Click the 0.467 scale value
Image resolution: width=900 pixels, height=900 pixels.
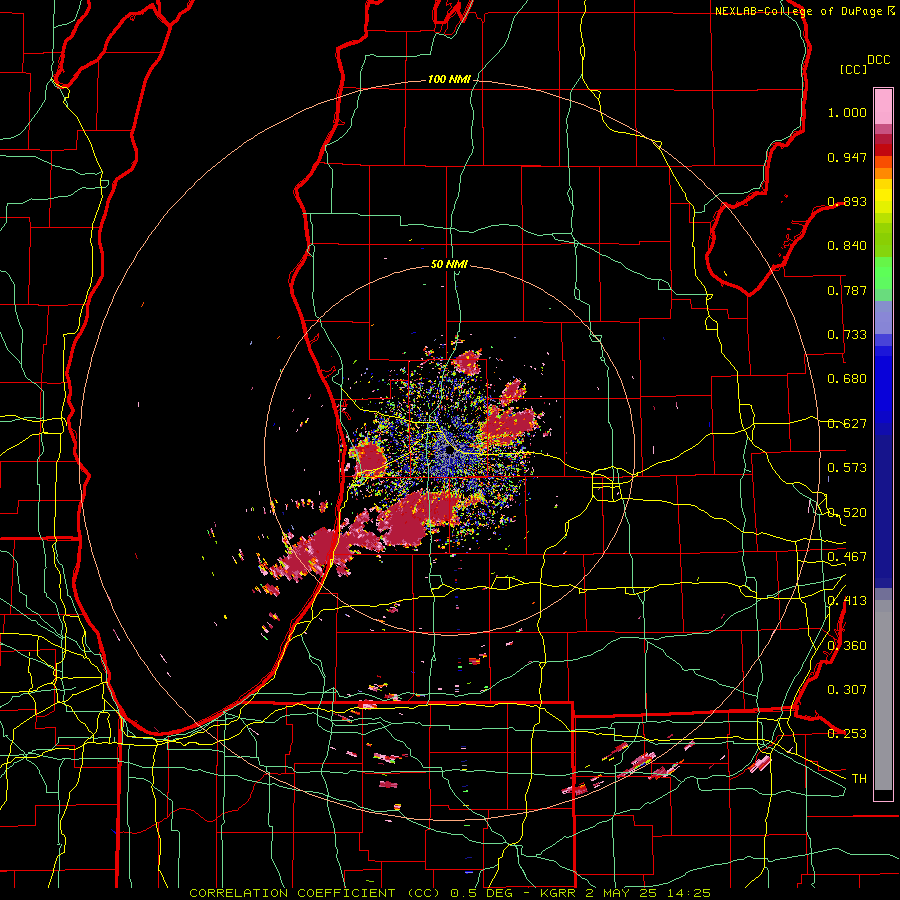[x=847, y=557]
